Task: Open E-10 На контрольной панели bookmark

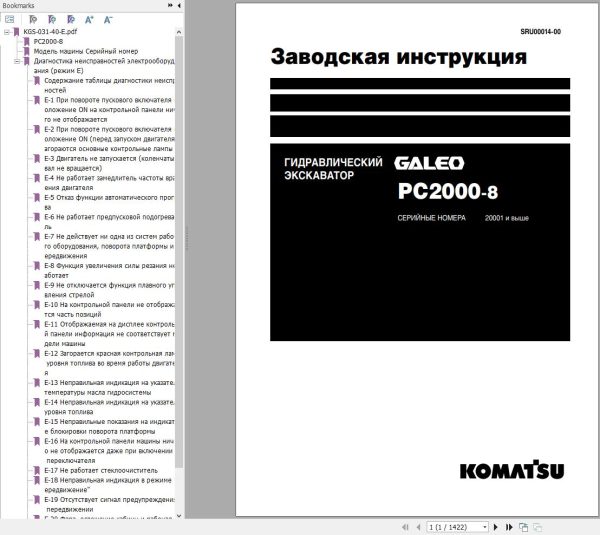Action: pyautogui.click(x=109, y=310)
